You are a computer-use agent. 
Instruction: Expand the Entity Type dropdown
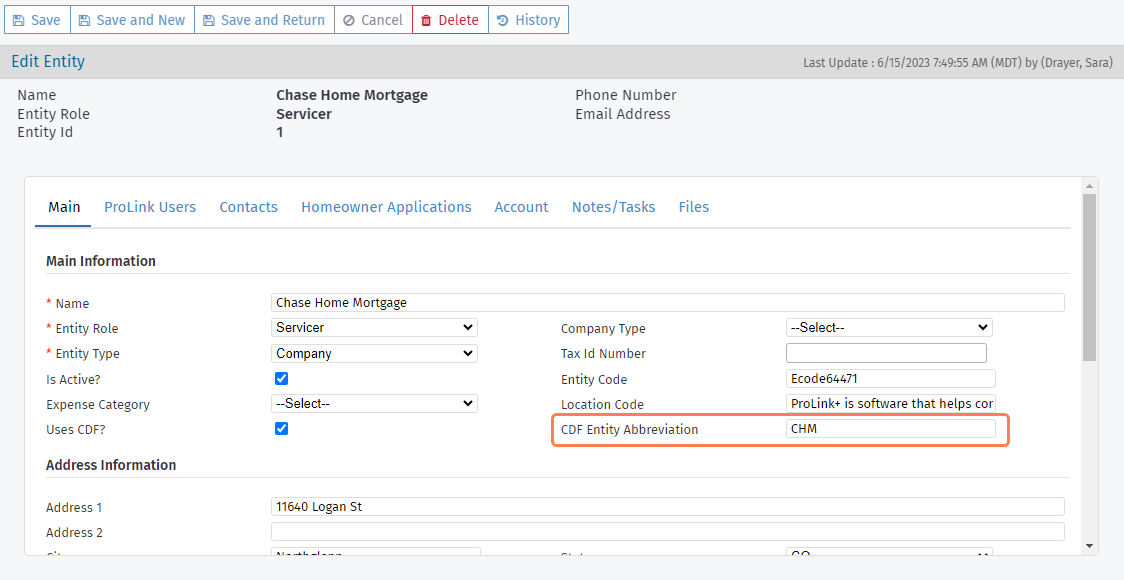click(374, 353)
